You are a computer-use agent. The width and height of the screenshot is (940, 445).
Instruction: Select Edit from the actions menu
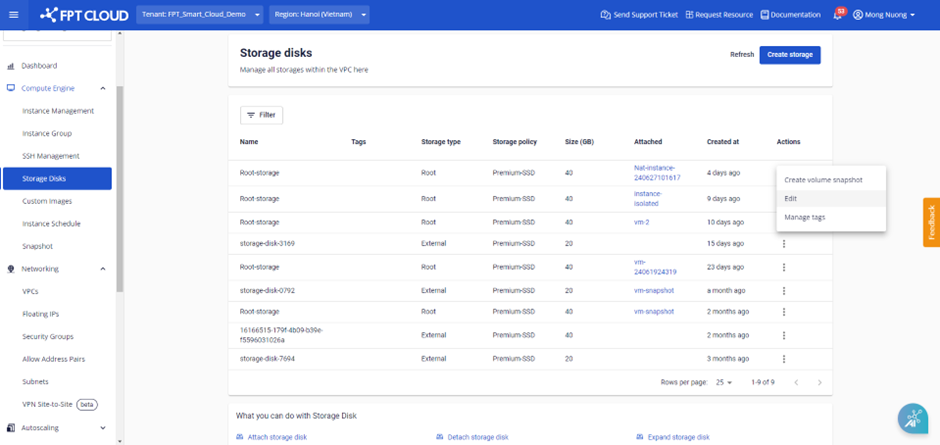click(x=791, y=198)
